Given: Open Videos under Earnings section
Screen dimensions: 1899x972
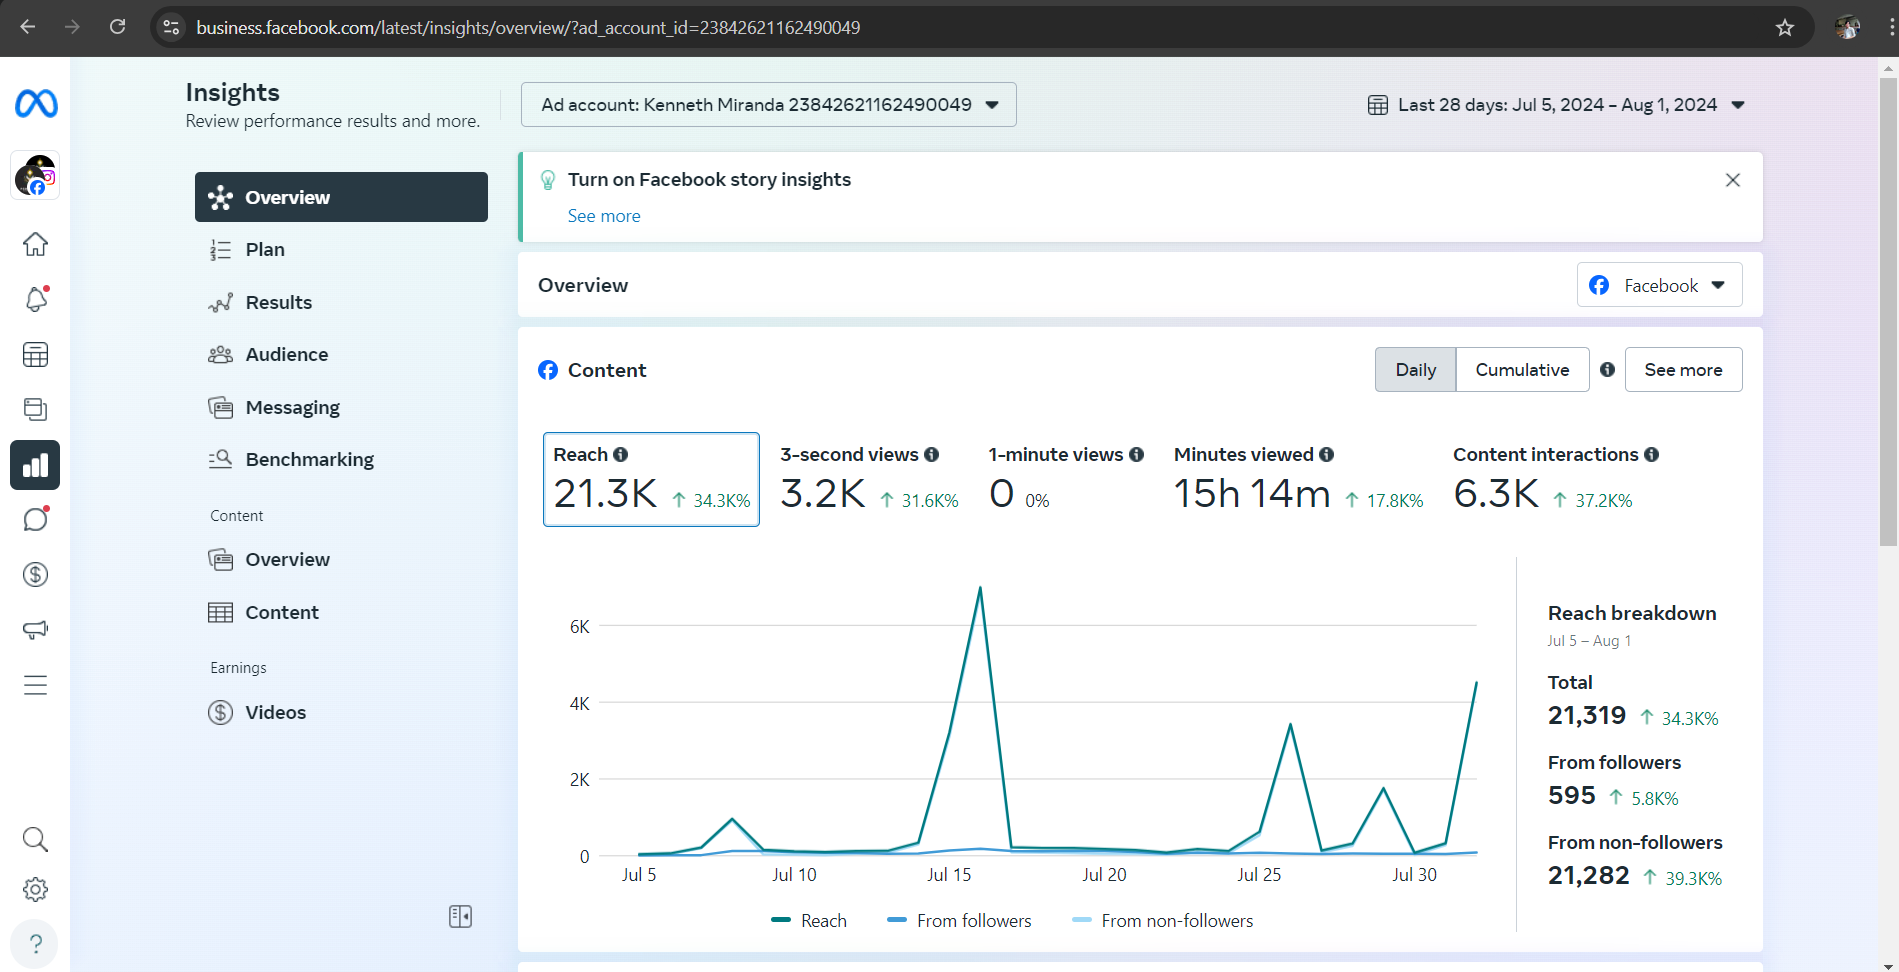Looking at the screenshot, I should click(x=341, y=712).
